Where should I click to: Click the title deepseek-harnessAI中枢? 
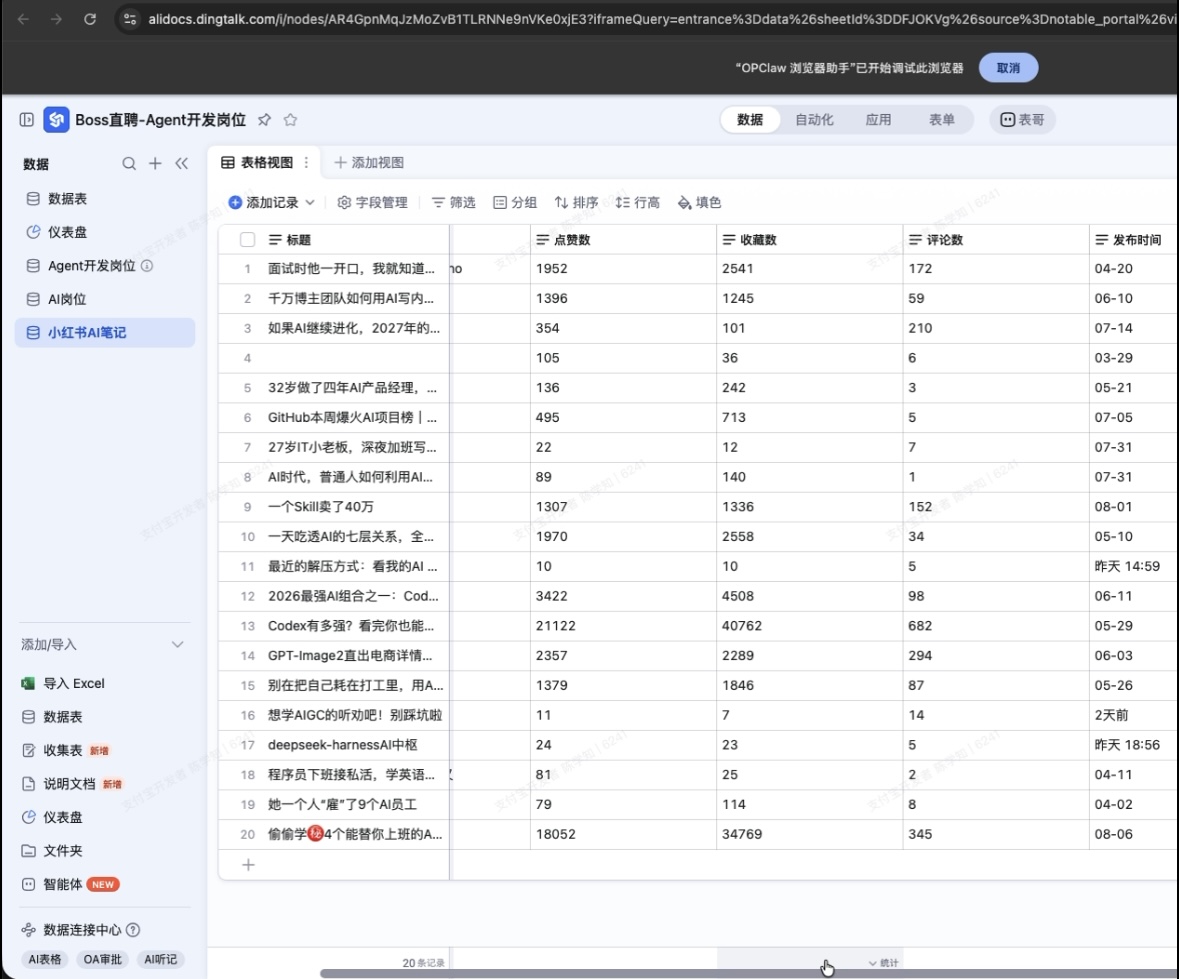click(342, 744)
